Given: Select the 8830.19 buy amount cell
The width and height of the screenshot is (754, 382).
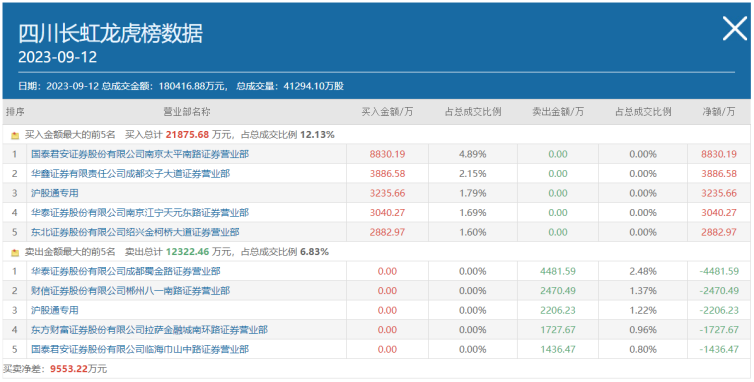Looking at the screenshot, I should 387,154.
